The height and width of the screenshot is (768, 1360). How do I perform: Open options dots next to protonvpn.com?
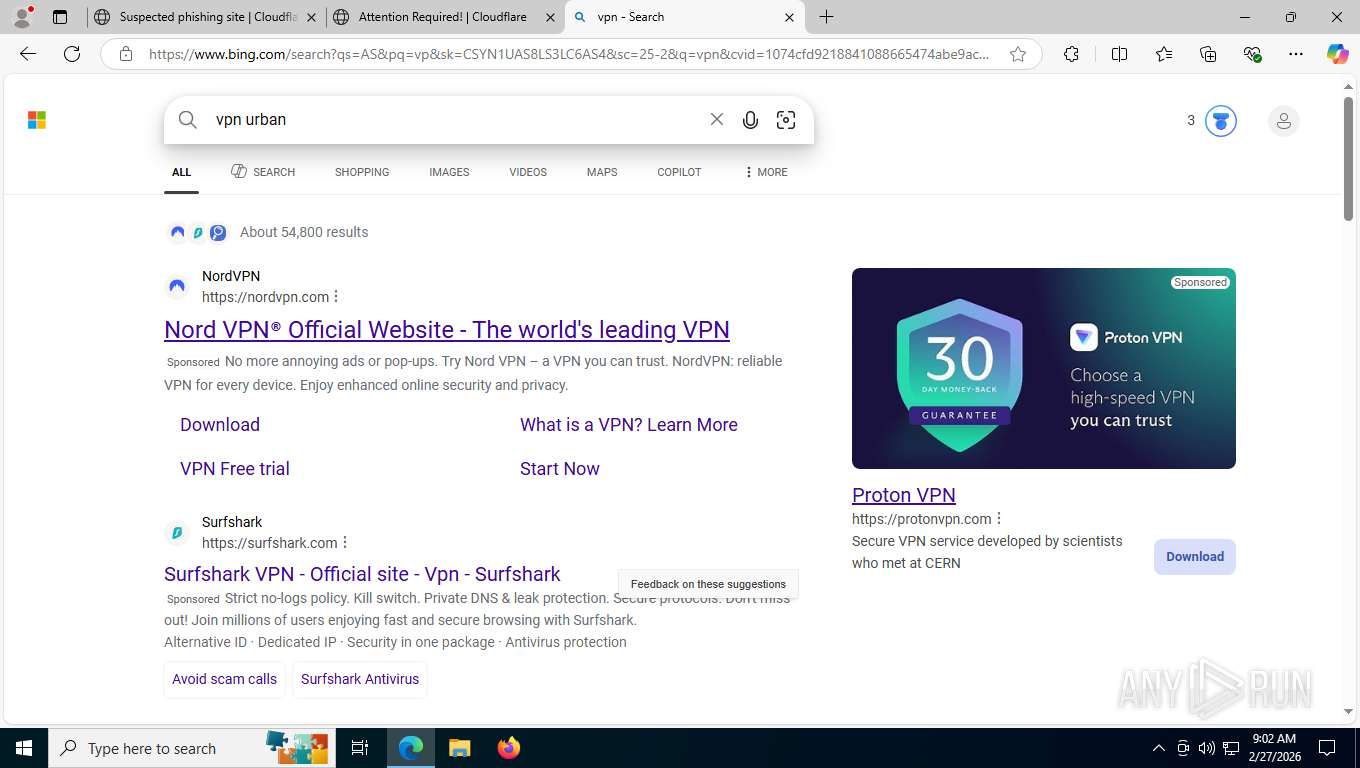(999, 519)
